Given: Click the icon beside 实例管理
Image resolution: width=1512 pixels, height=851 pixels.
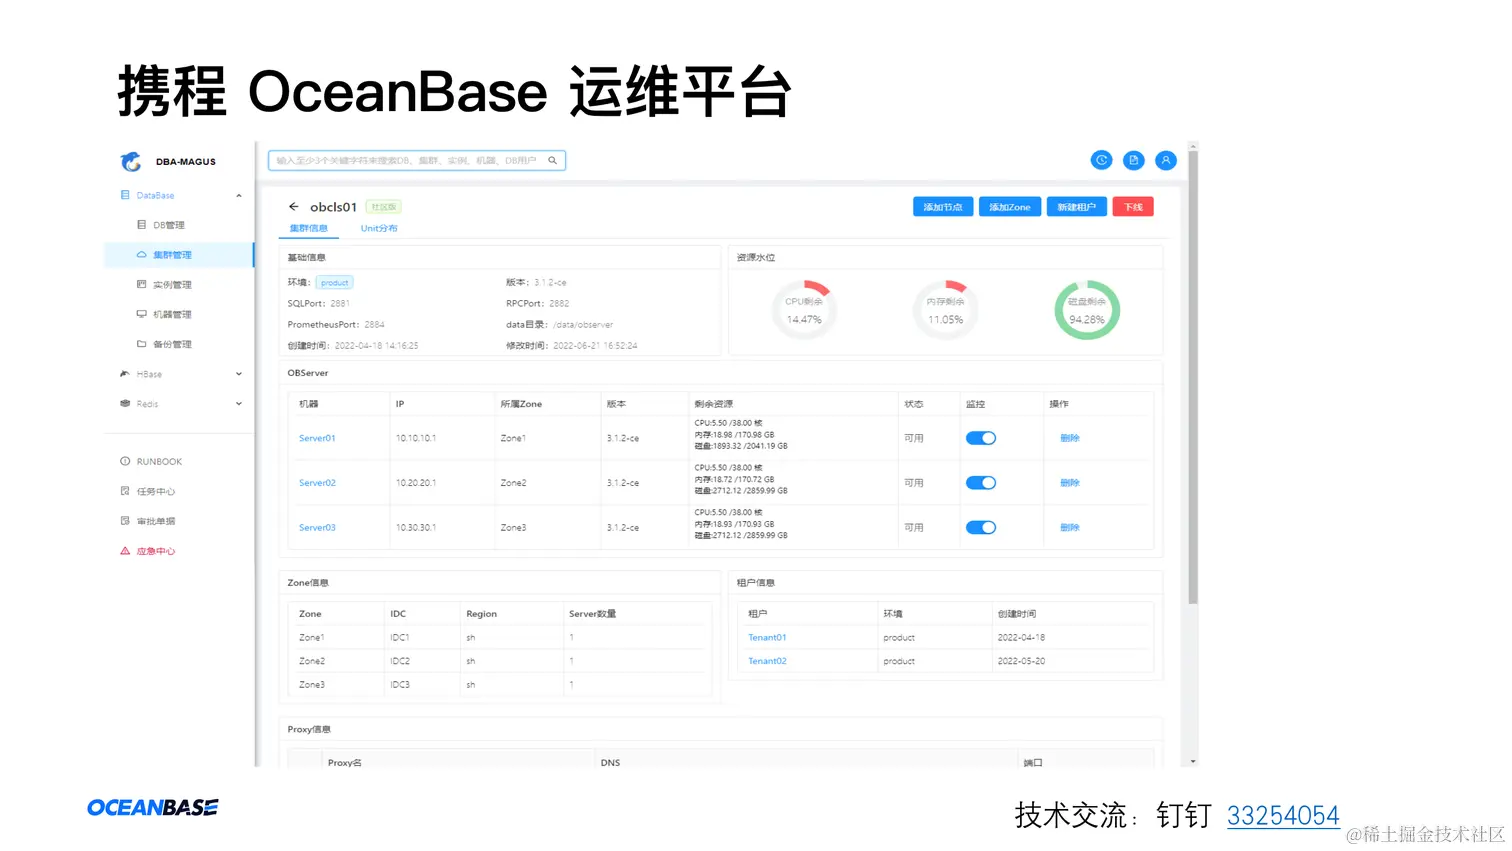Looking at the screenshot, I should point(142,285).
